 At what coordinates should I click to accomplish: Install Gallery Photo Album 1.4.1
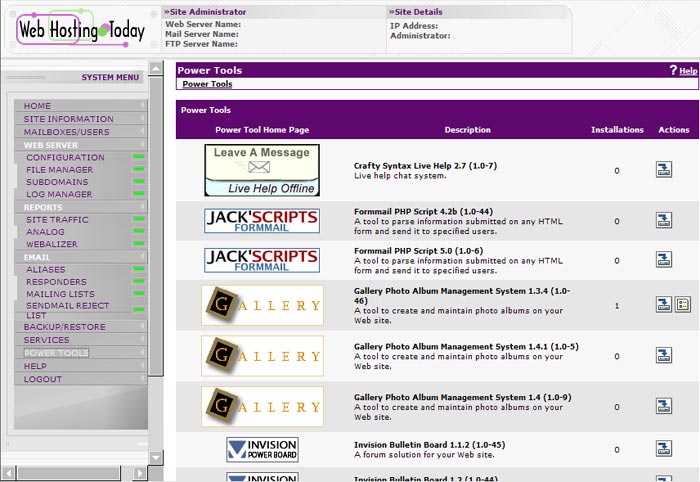[664, 354]
